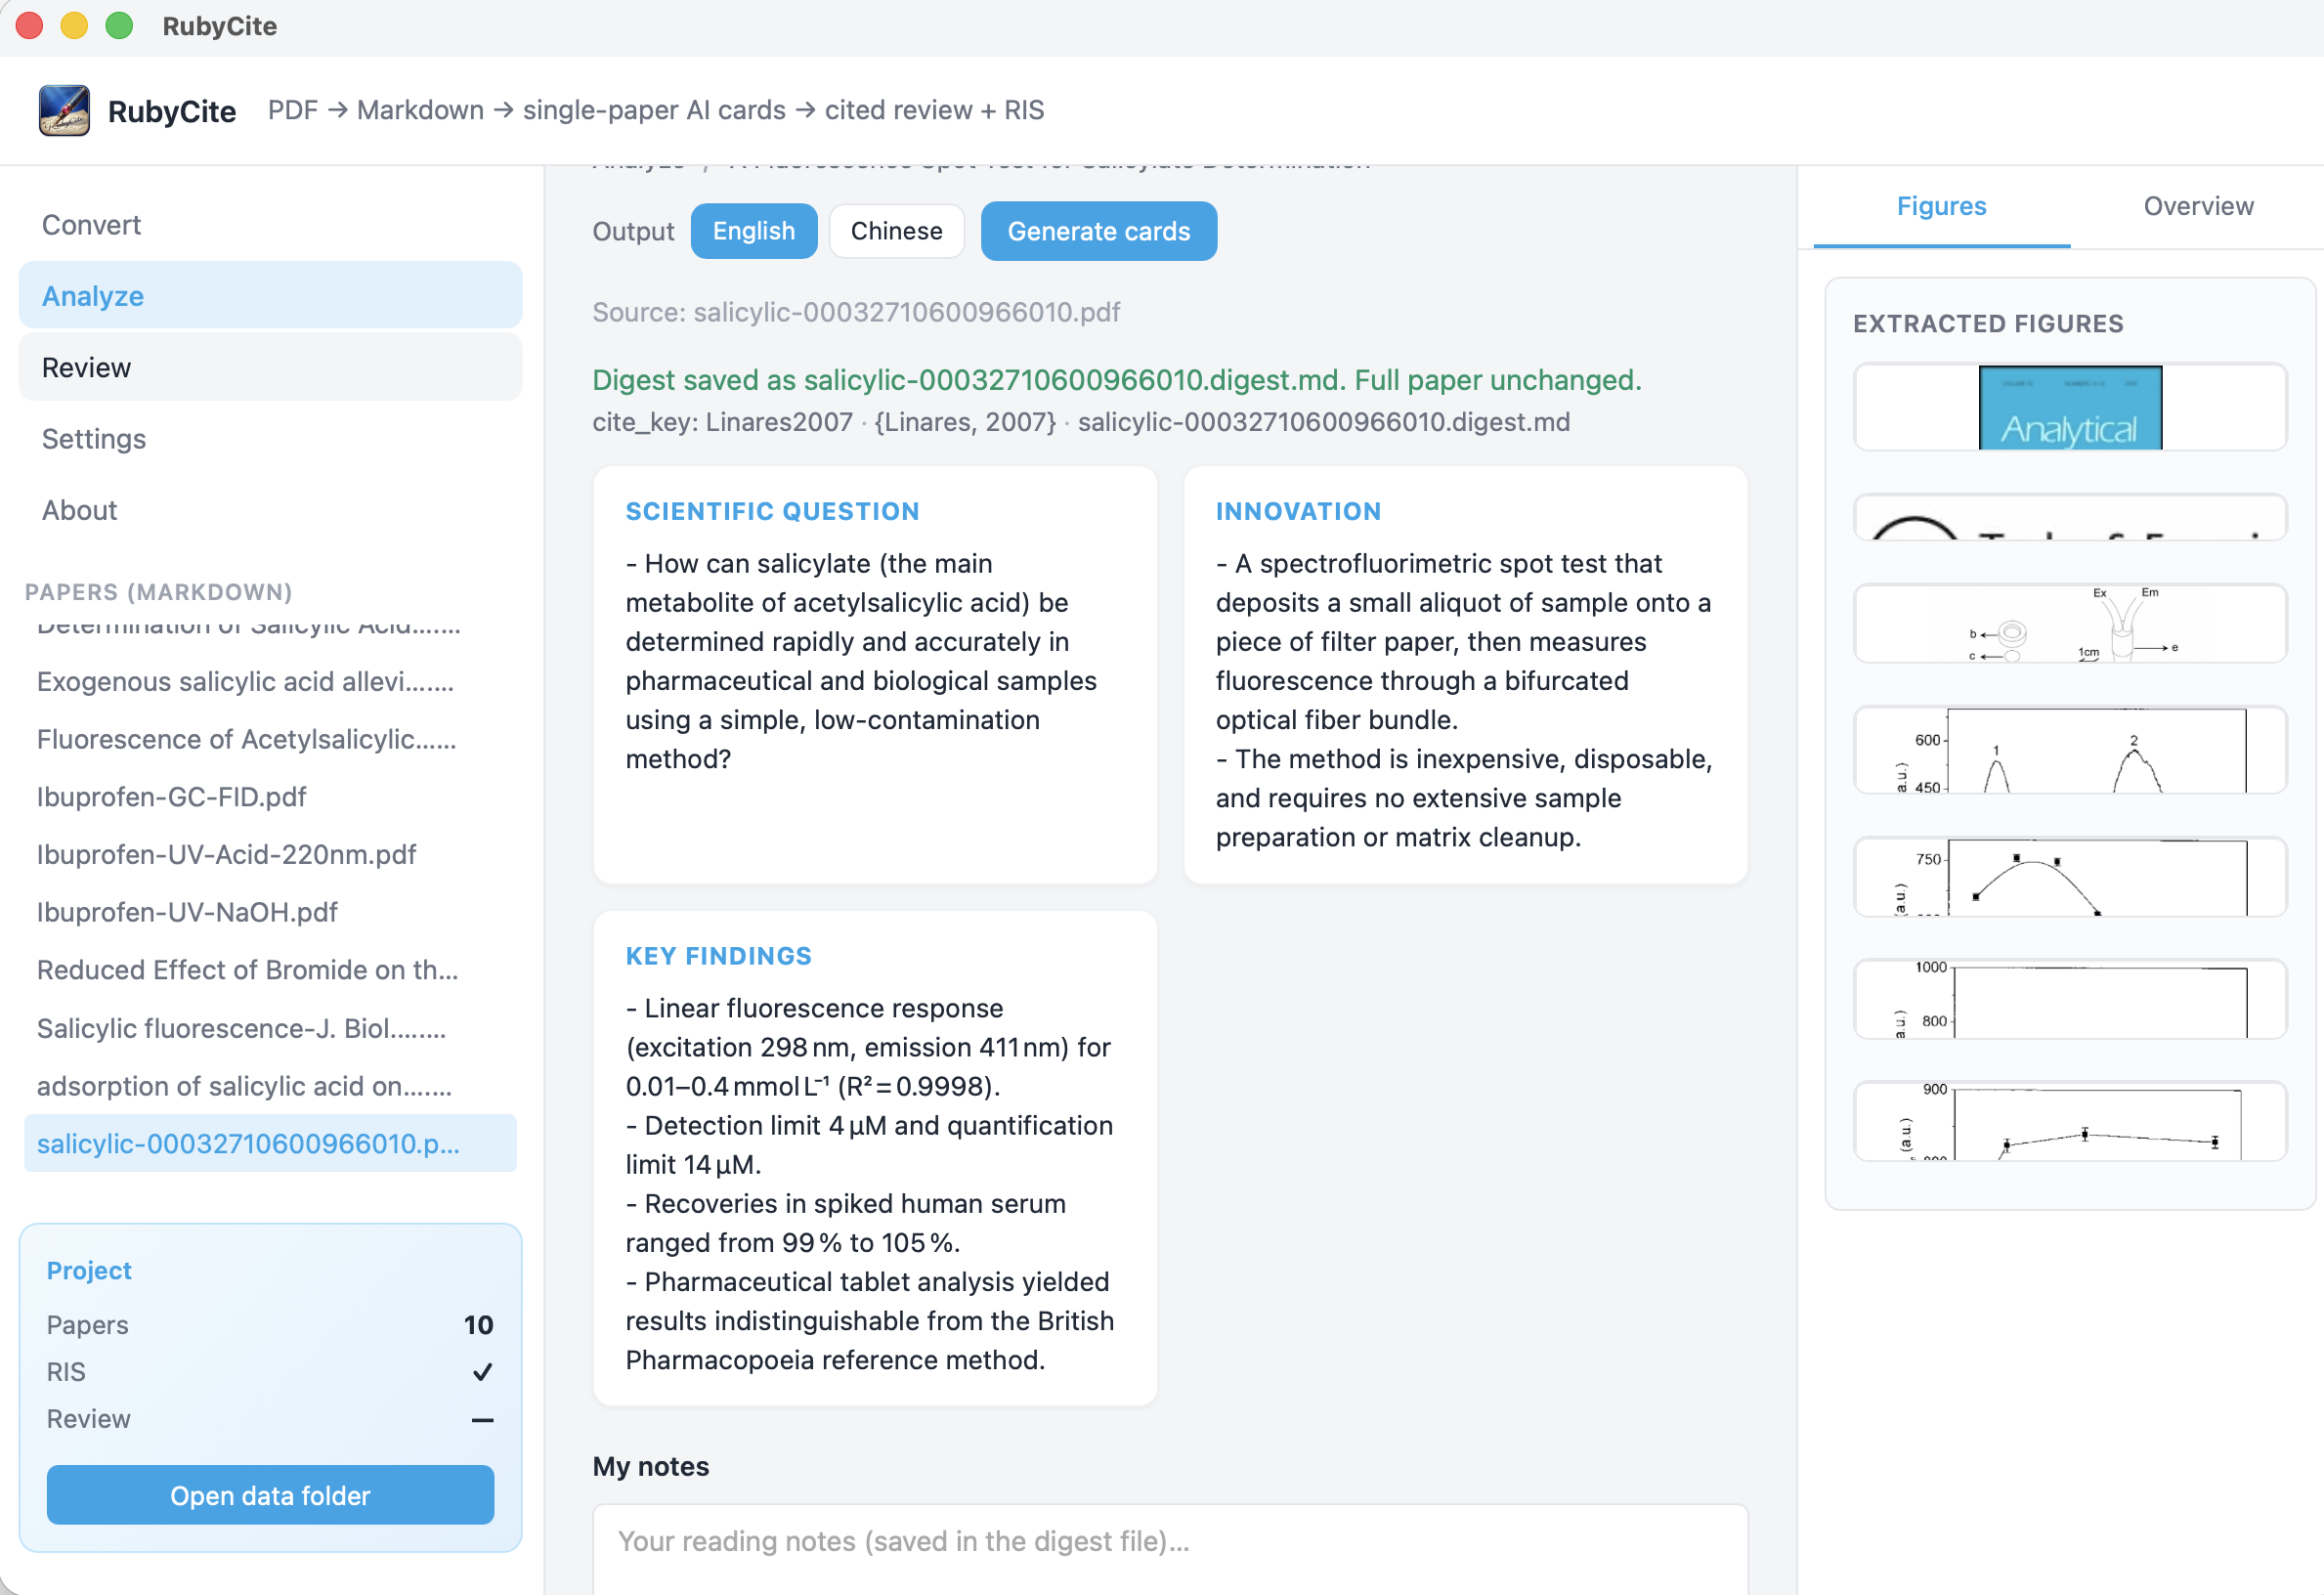Click the Source: salicylic-00032710600966010.pdf text
The height and width of the screenshot is (1595, 2324).
856,312
